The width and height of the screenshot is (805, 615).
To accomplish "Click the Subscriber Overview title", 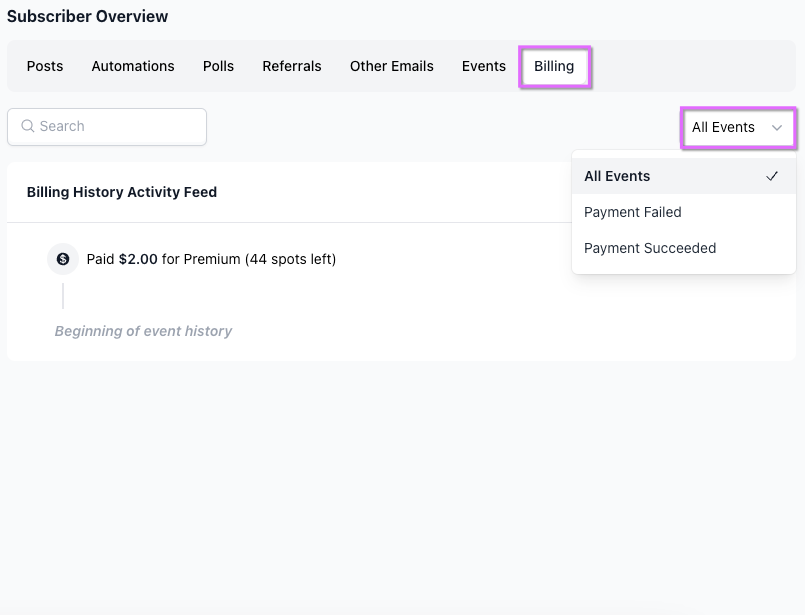I will pyautogui.click(x=88, y=16).
